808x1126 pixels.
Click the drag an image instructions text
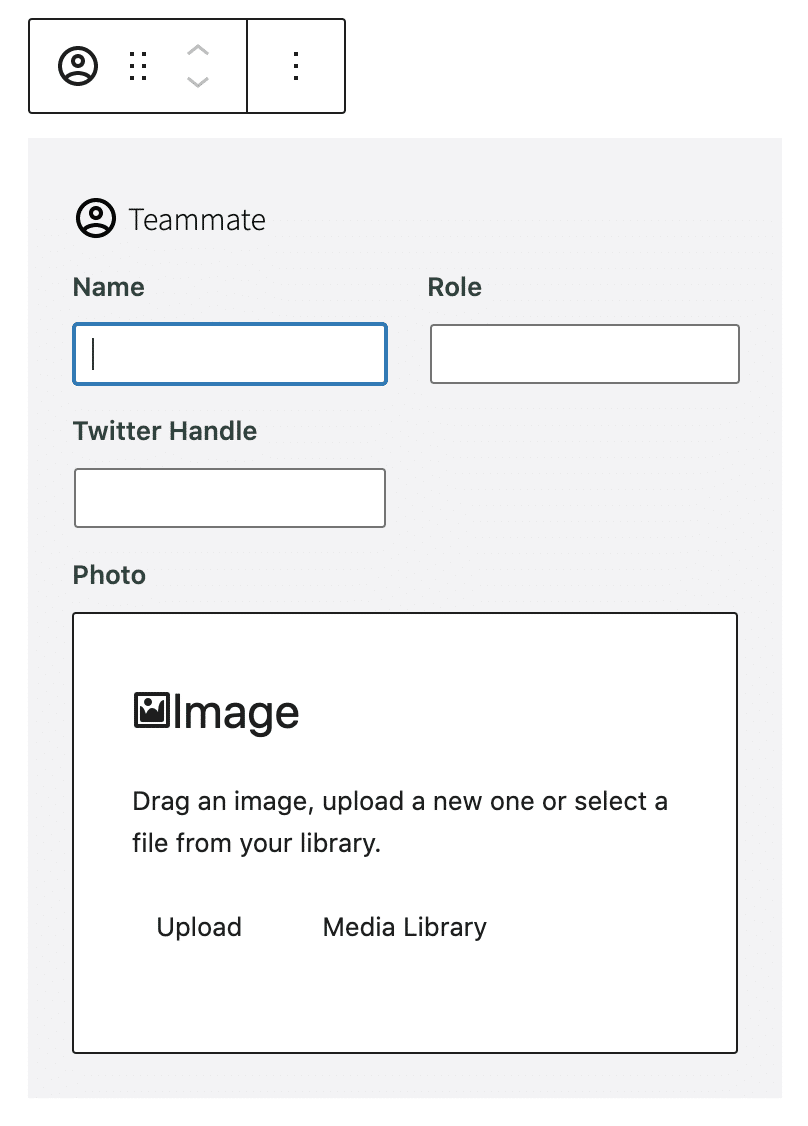[400, 822]
